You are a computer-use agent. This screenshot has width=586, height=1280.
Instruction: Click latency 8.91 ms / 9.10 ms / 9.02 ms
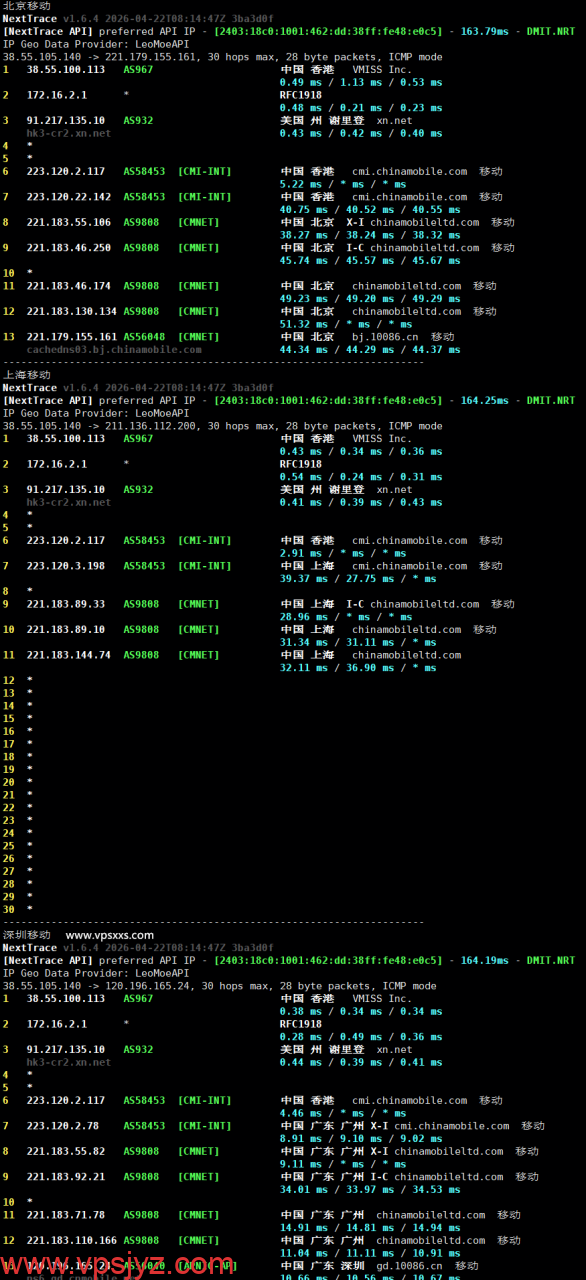click(361, 1139)
